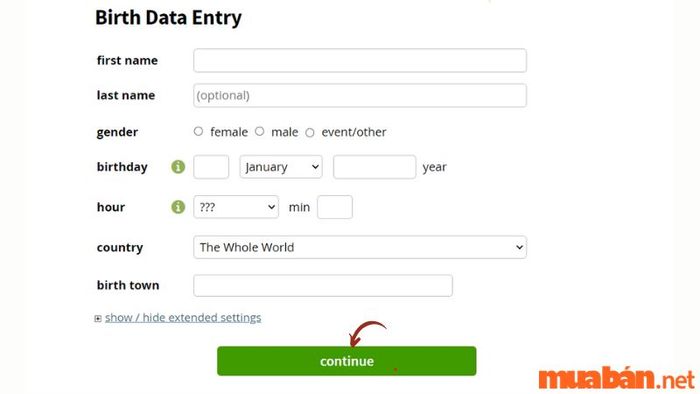Viewport: 700px width, 394px height.
Task: Focus the birth town text field
Action: (323, 286)
